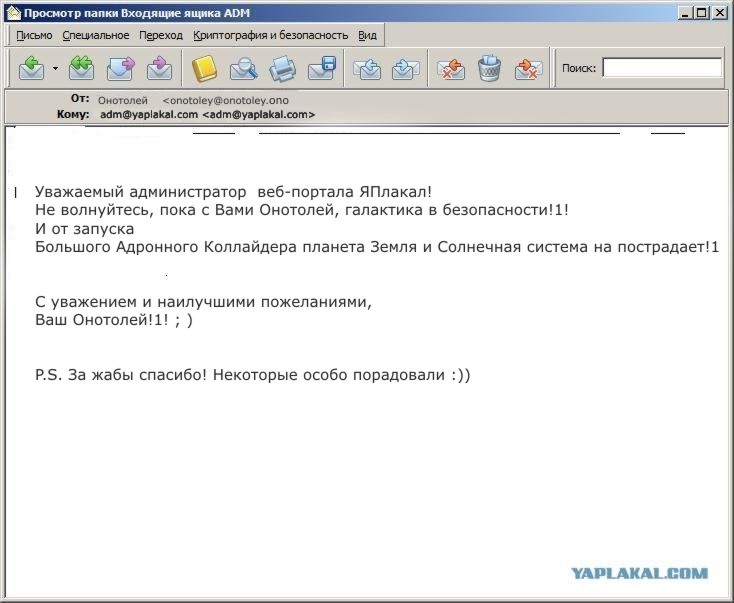This screenshot has width=734, height=603.
Task: Open the Reply button dropdown arrow
Action: (x=55, y=68)
